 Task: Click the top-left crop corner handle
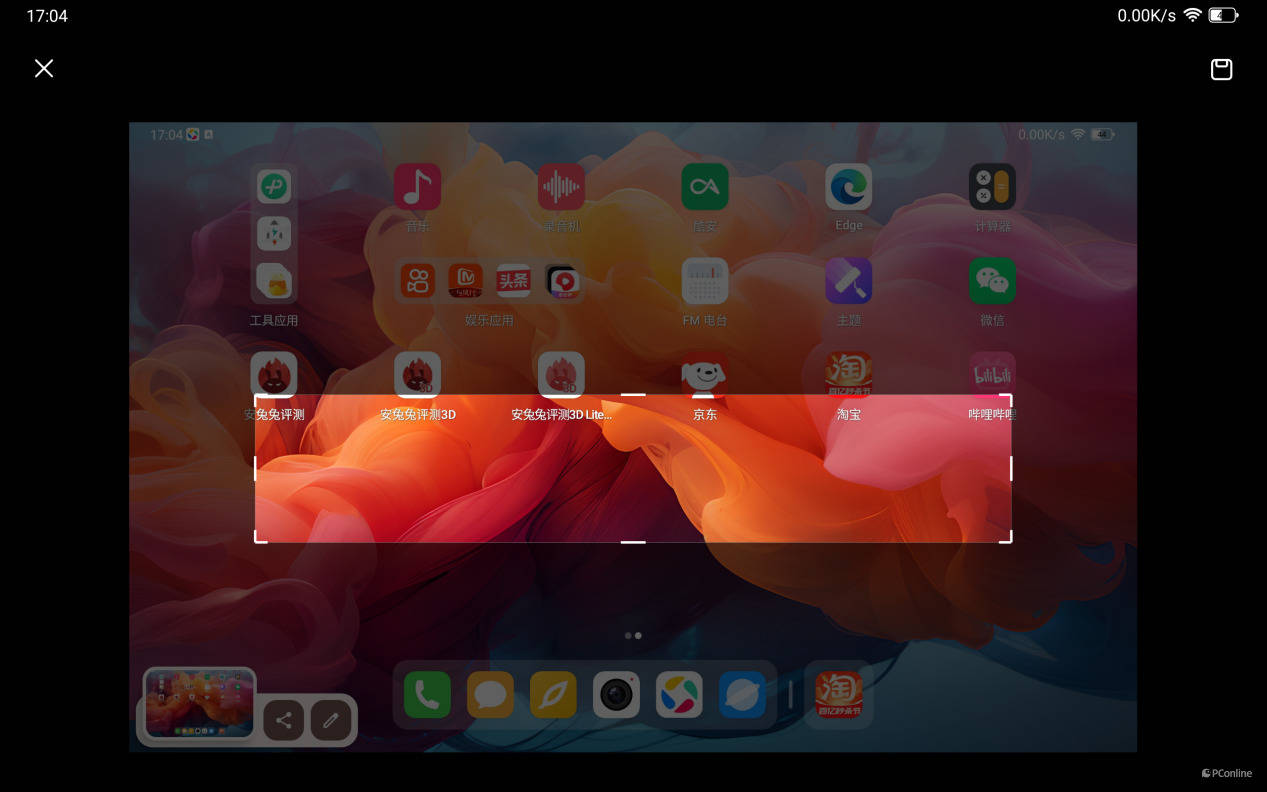pos(257,397)
